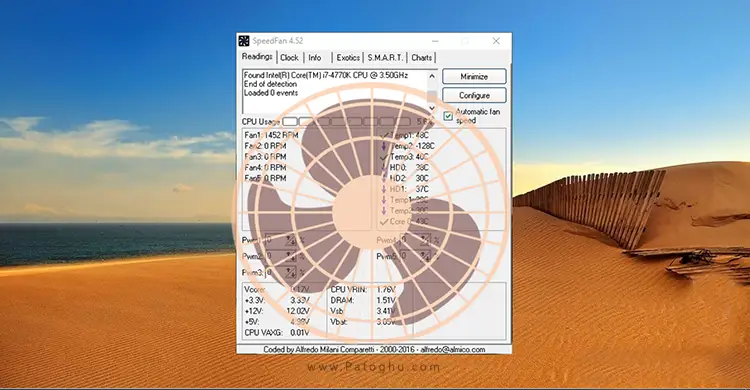Click the checkmark icon beside Temp1: 48C
Viewport: 750px width, 390px height.
384,135
